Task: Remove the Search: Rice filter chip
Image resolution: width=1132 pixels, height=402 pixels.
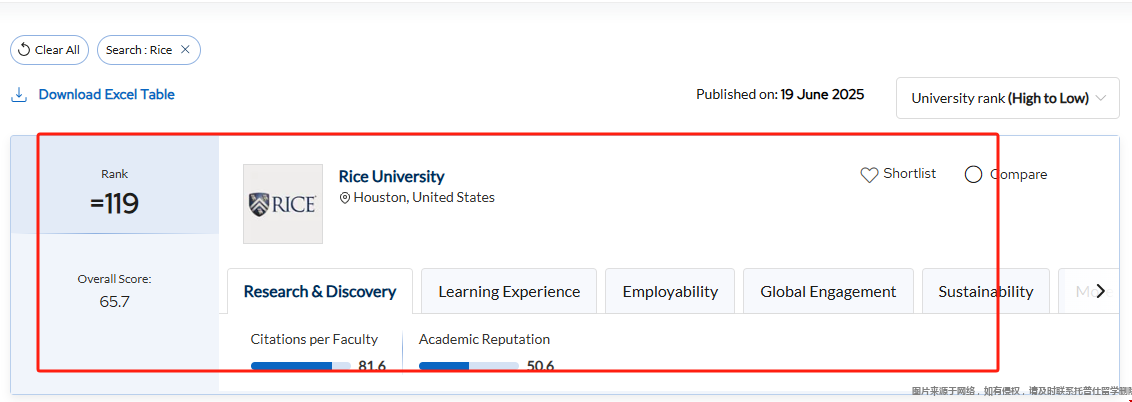Action: point(185,50)
